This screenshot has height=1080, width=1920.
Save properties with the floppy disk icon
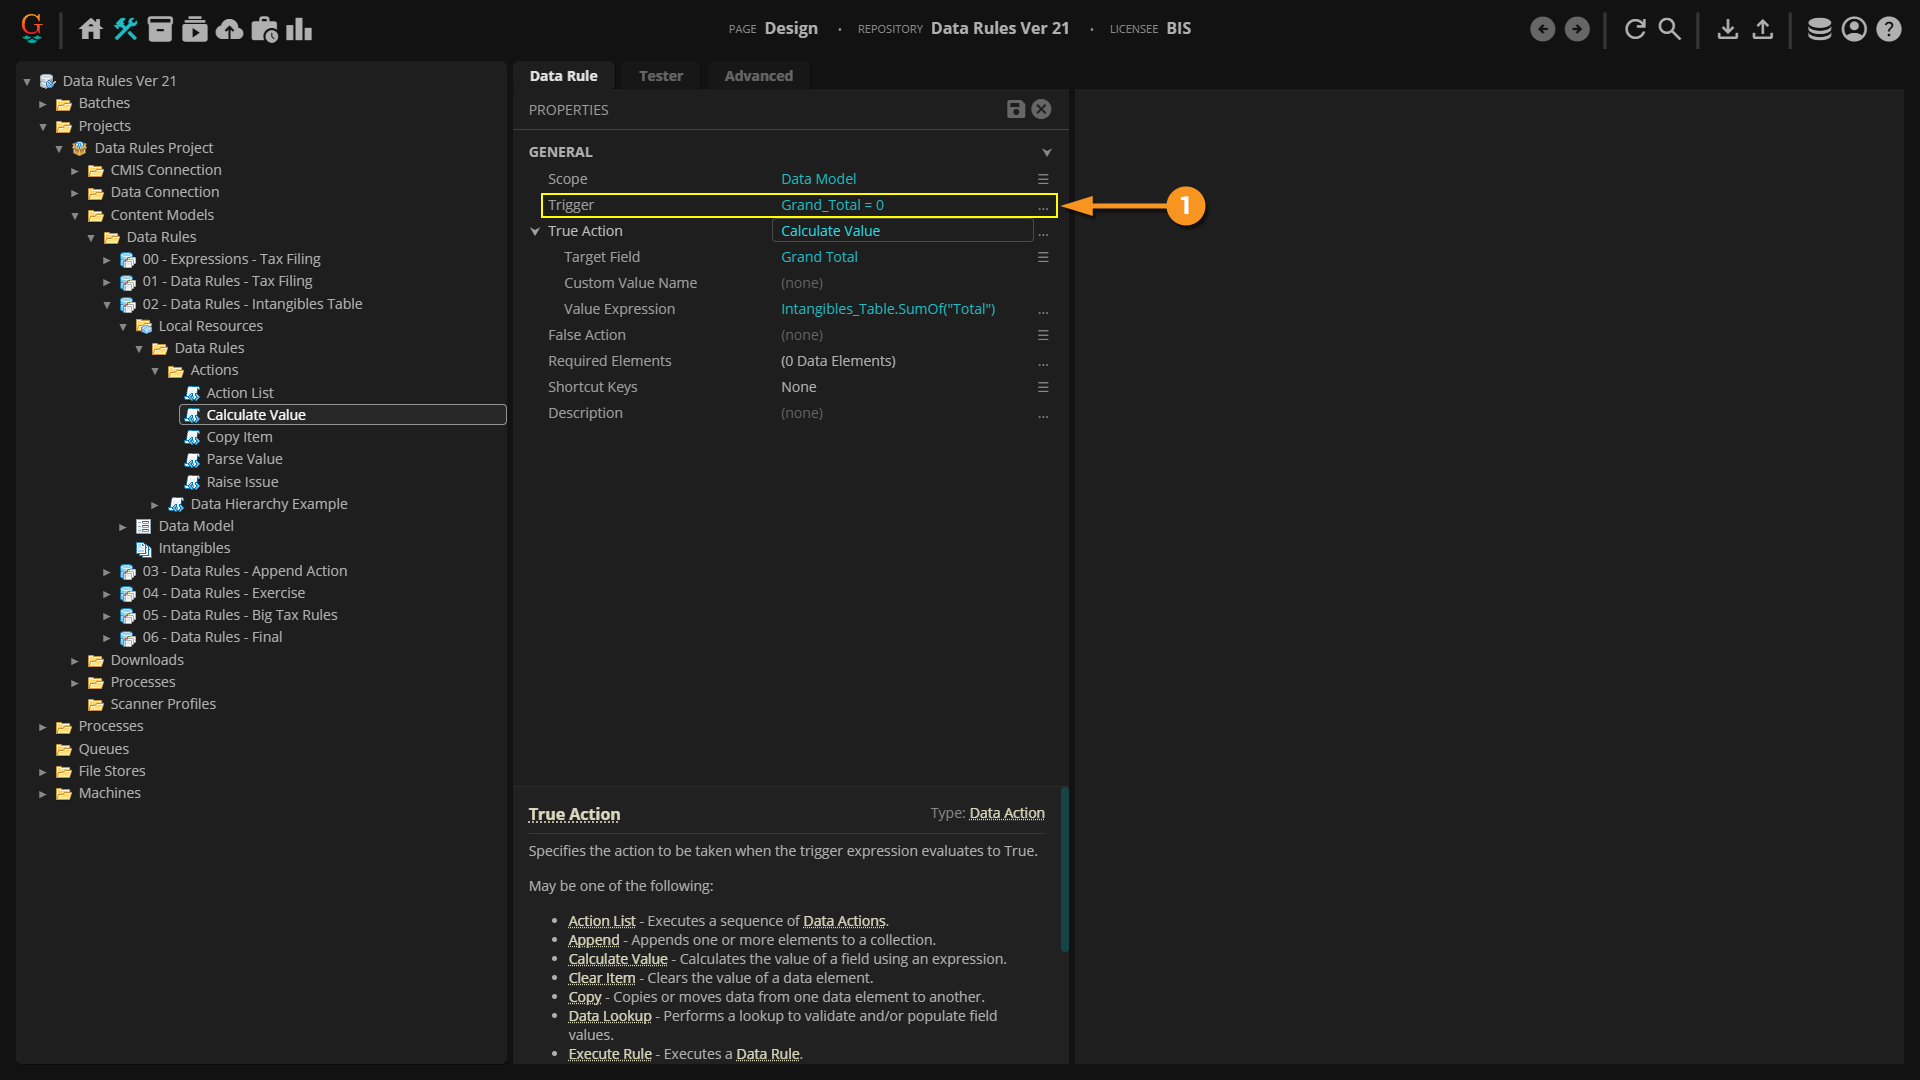tap(1015, 109)
